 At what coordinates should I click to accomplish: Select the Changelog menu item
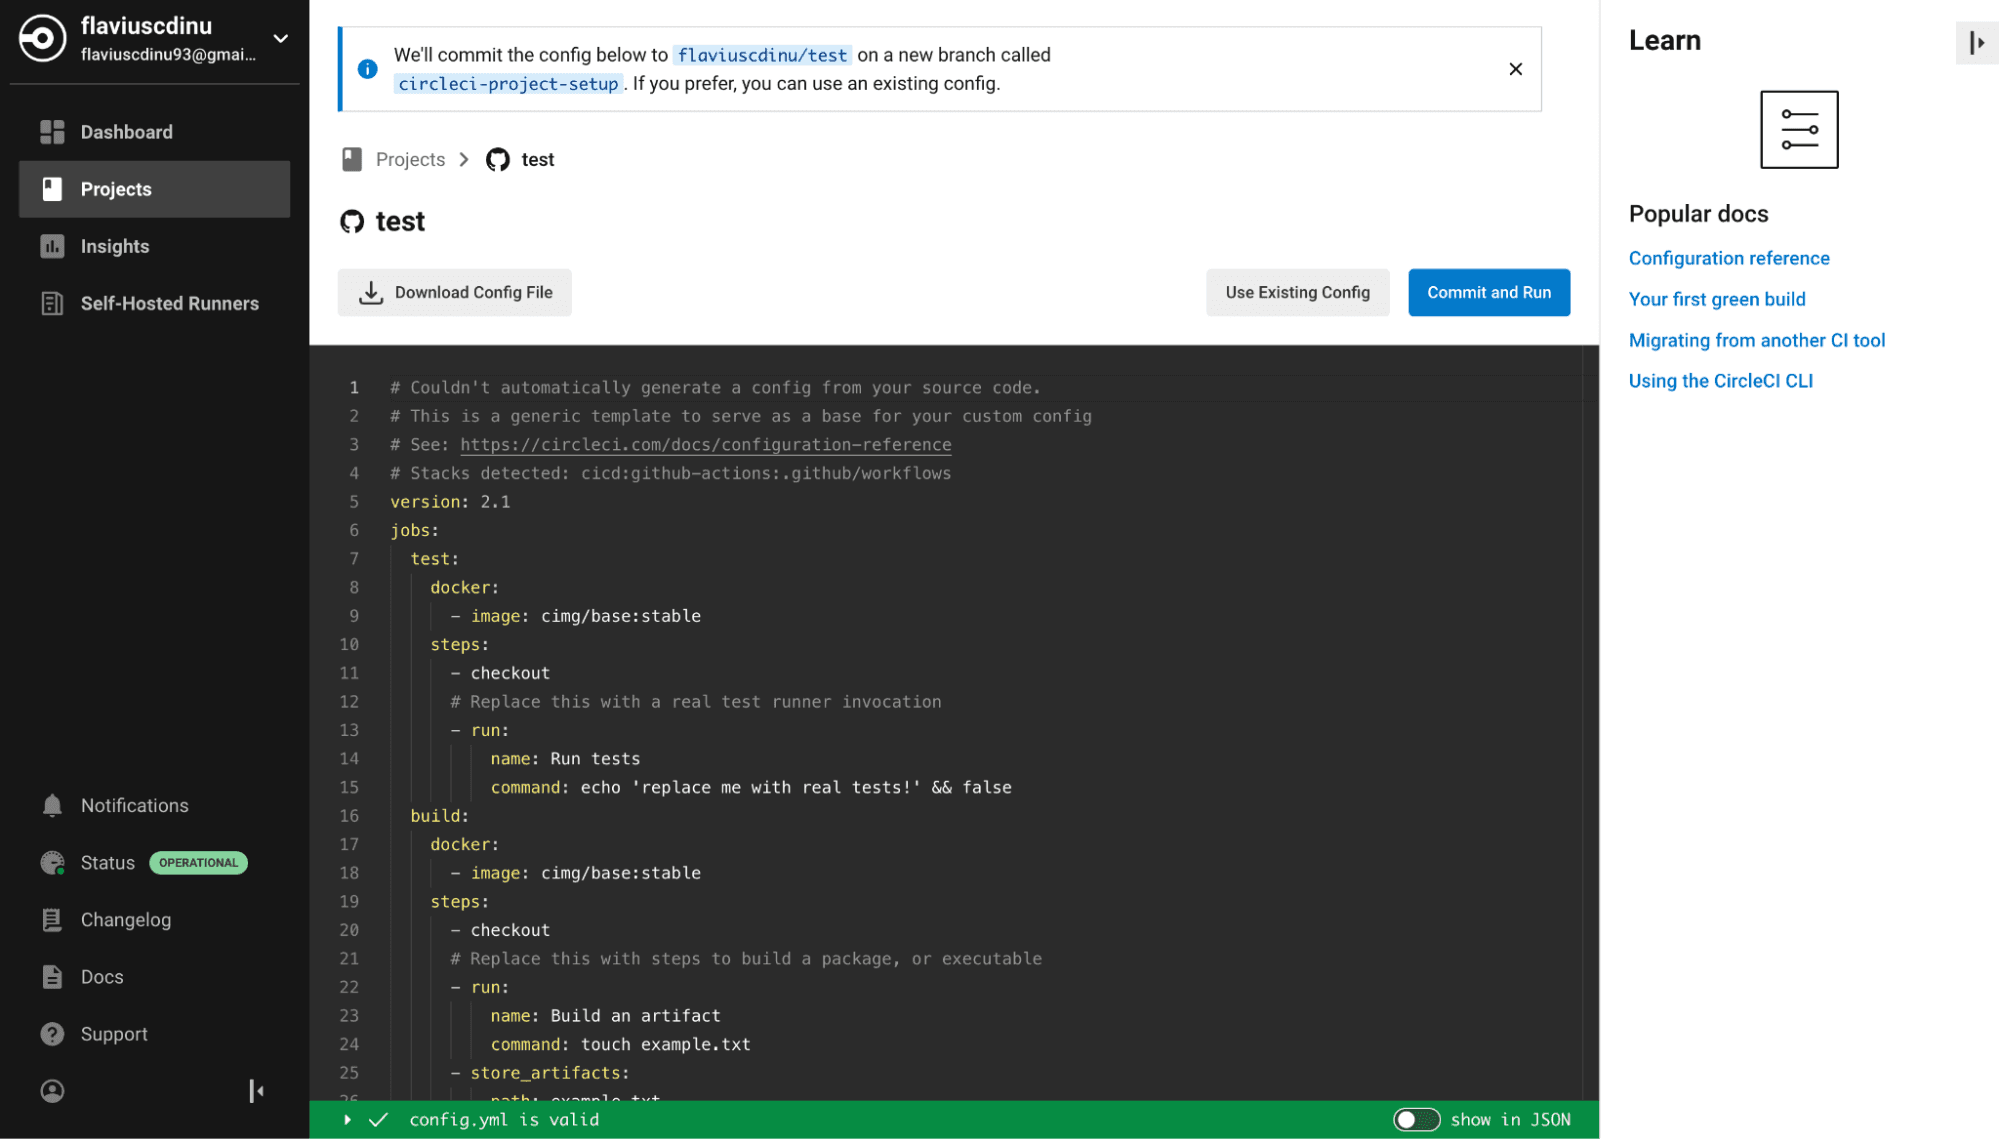[x=124, y=920]
